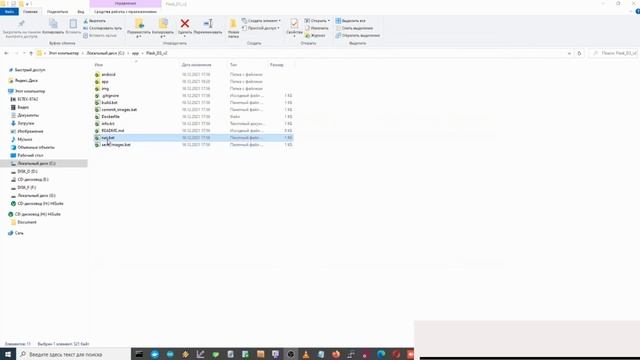Open terminal black icon in taskbar
The image size is (640, 360).
pyautogui.click(x=139, y=354)
